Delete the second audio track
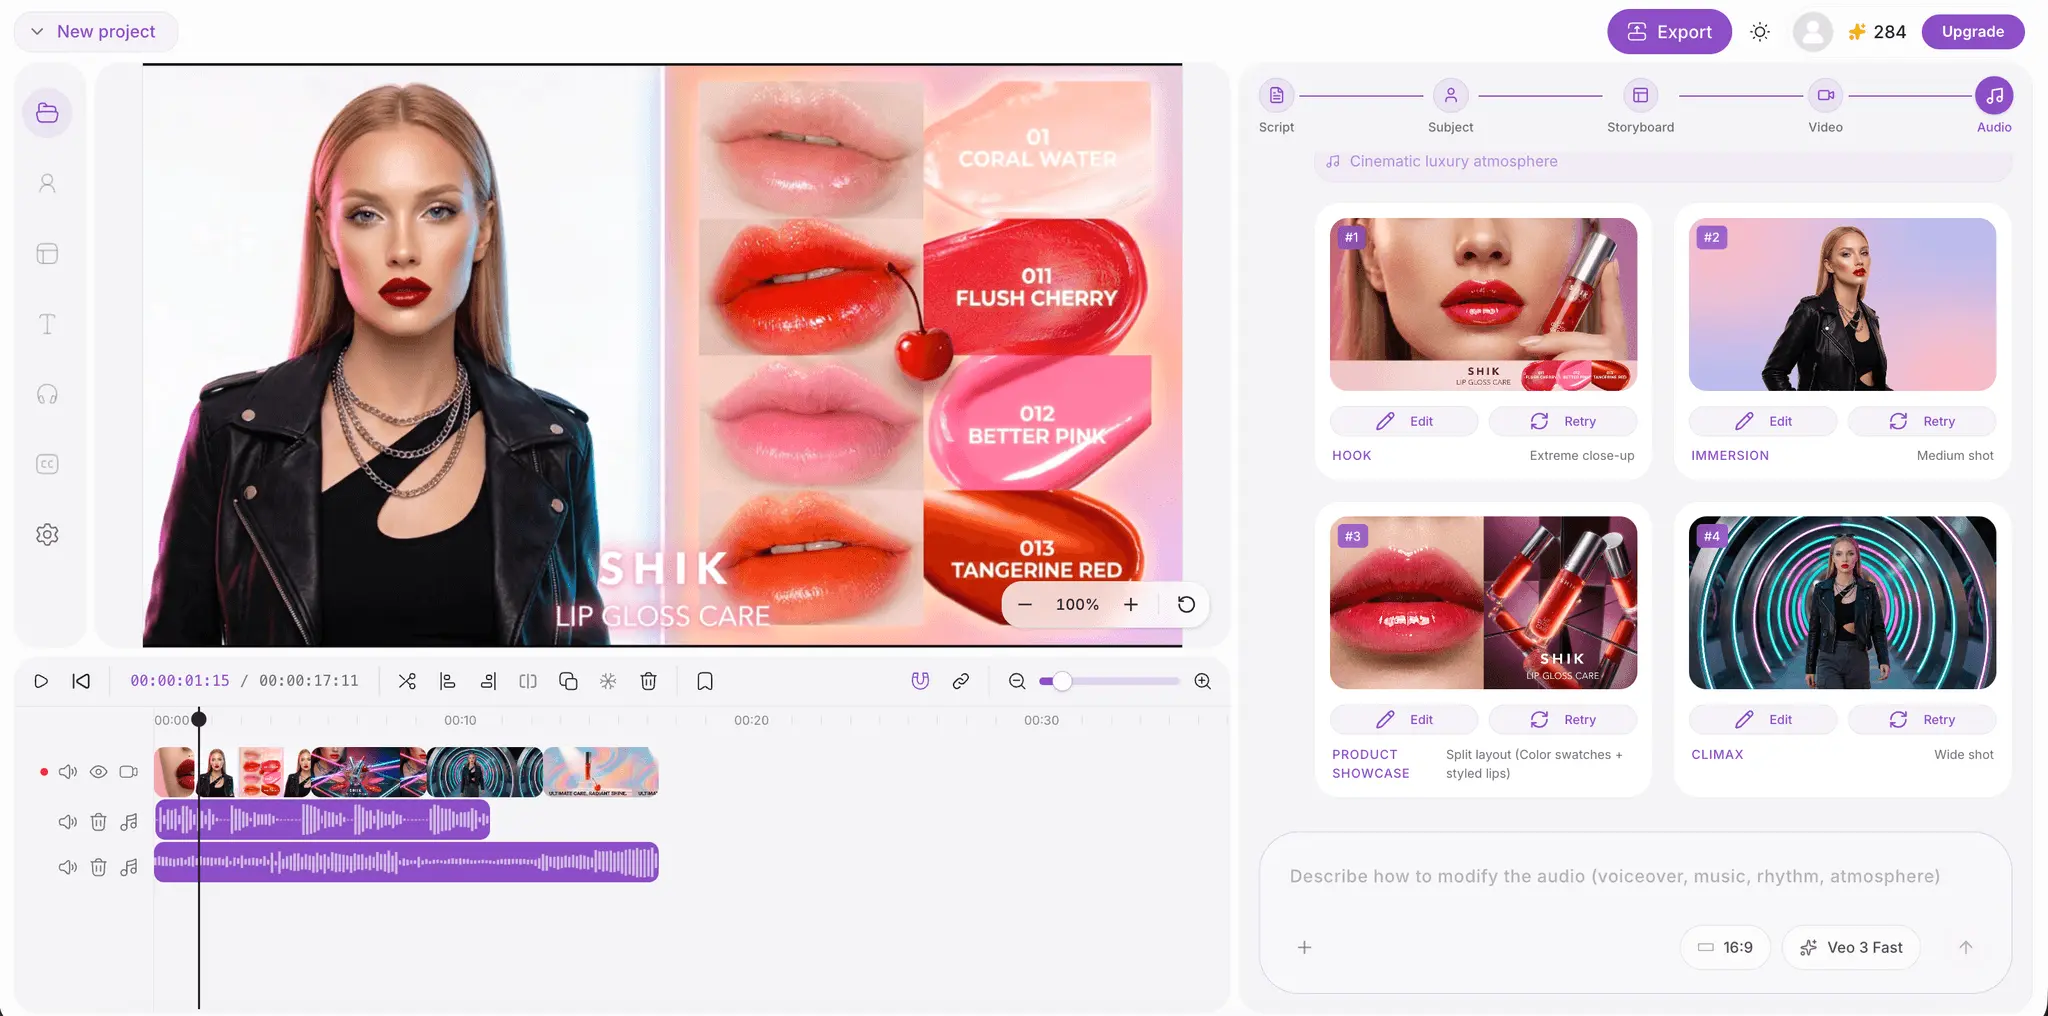 tap(98, 867)
